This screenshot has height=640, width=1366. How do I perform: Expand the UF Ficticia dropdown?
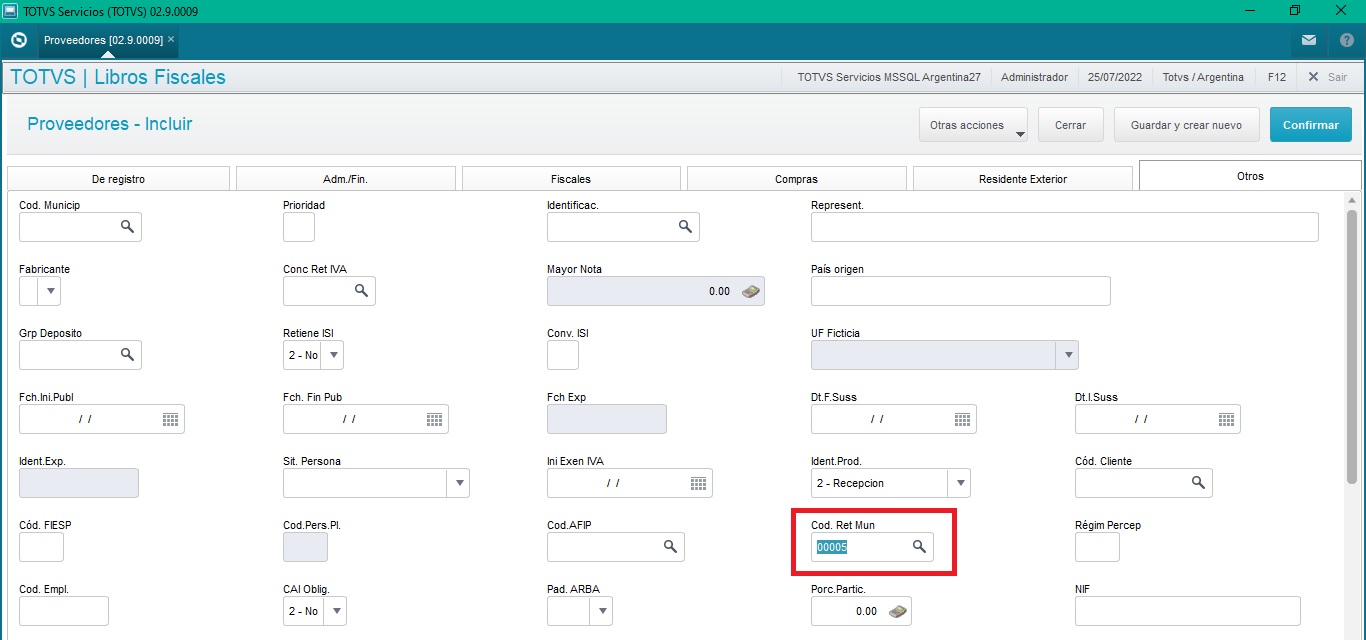click(1068, 355)
